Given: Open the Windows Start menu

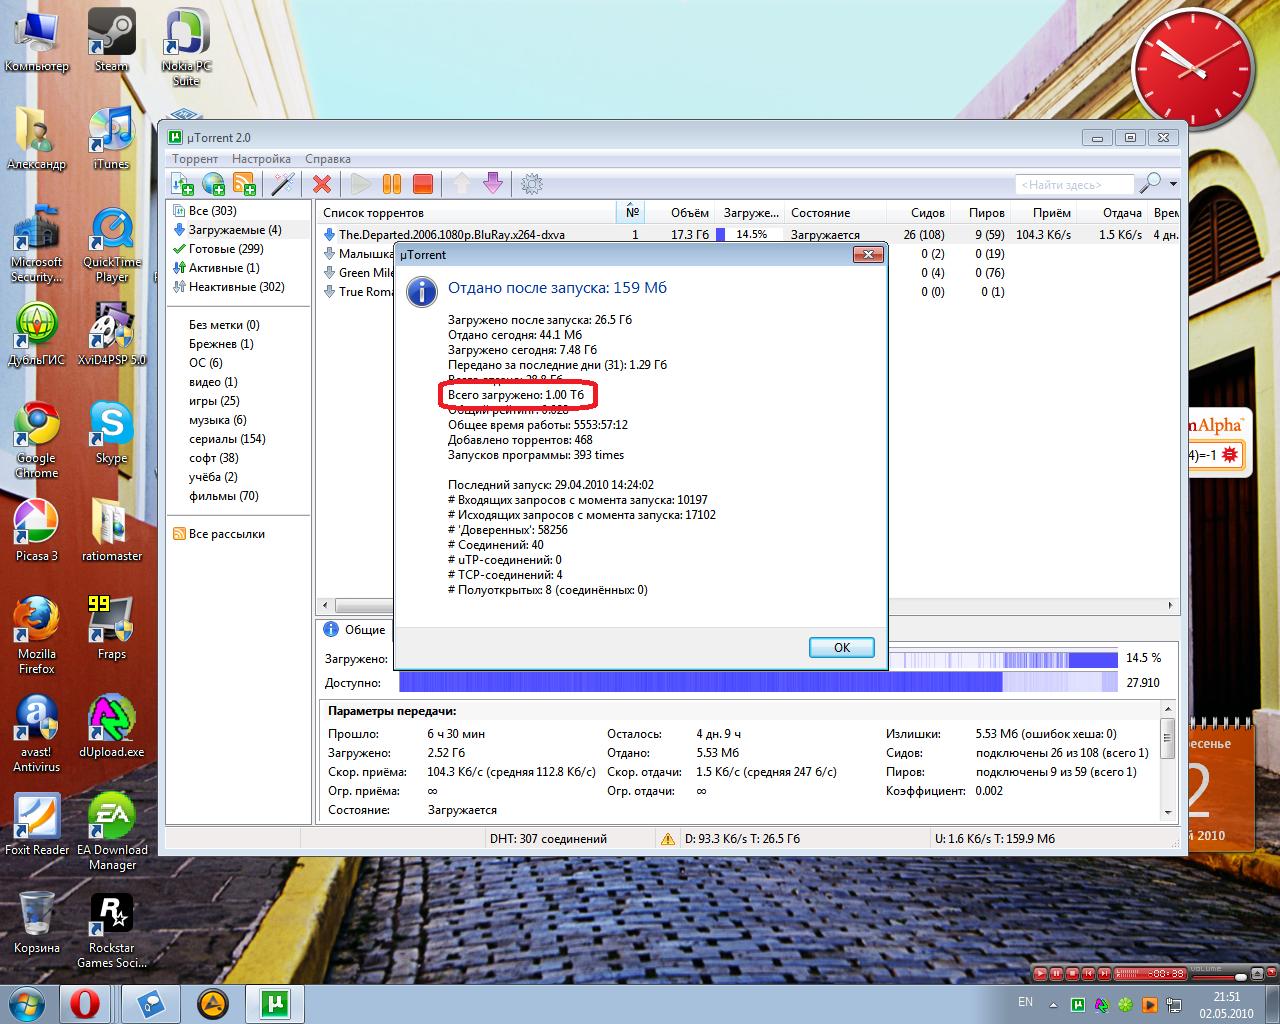Looking at the screenshot, I should click(28, 1003).
